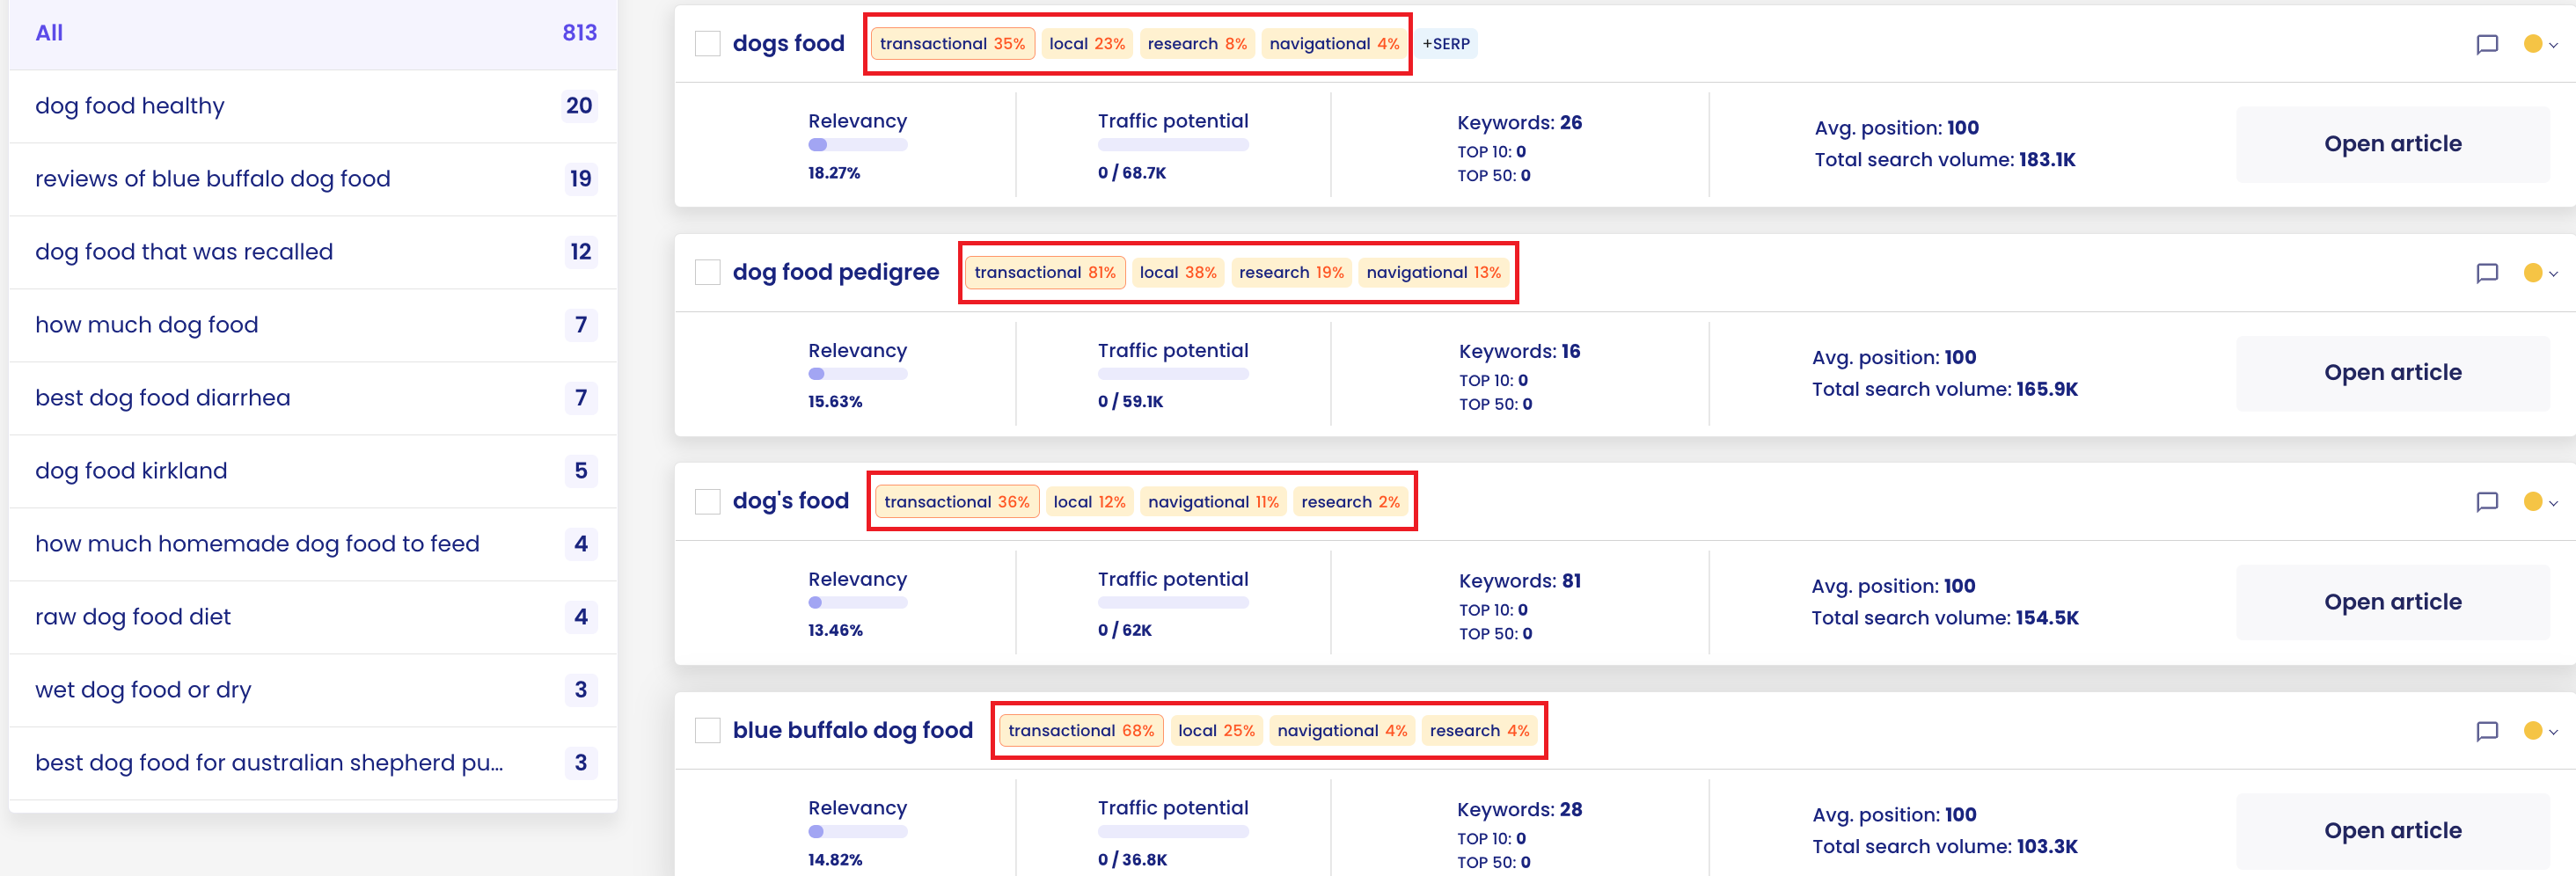The width and height of the screenshot is (2576, 876).
Task: Open comment icon for blue buffalo dog food
Action: (2486, 731)
